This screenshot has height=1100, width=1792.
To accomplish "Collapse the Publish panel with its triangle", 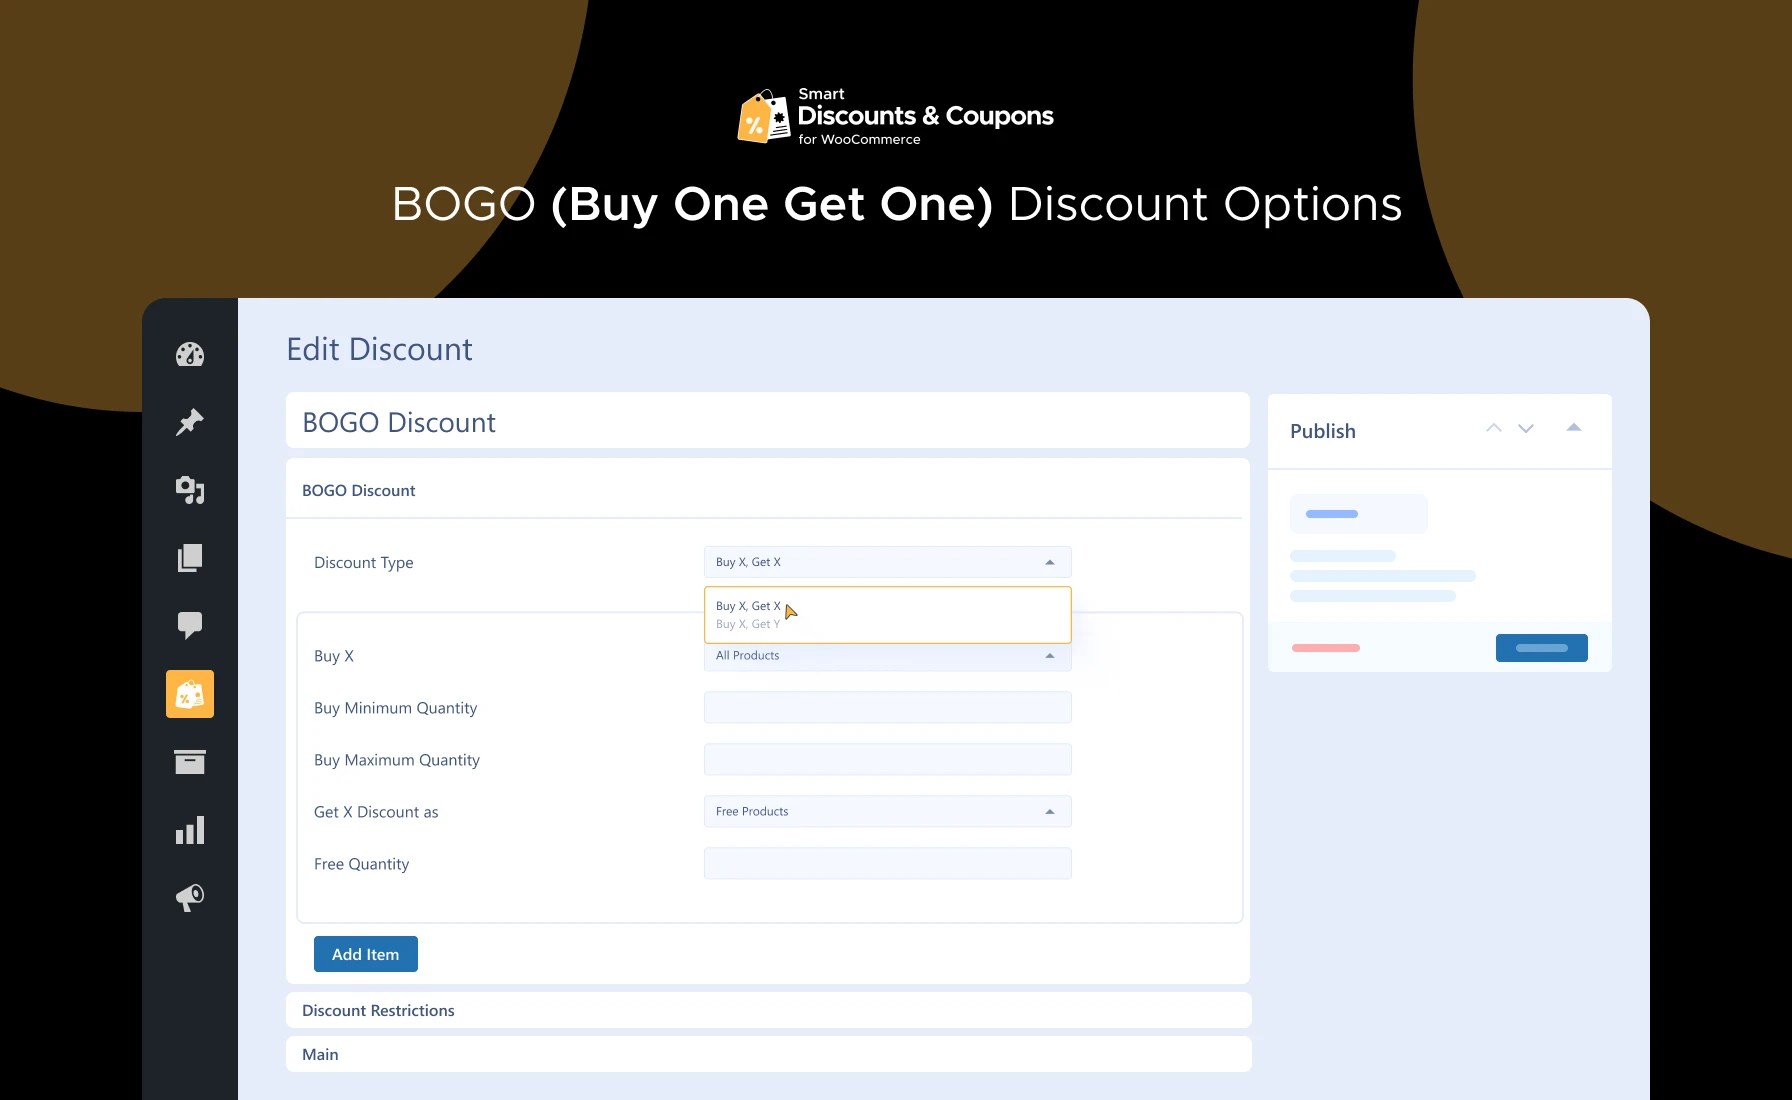I will (x=1574, y=427).
